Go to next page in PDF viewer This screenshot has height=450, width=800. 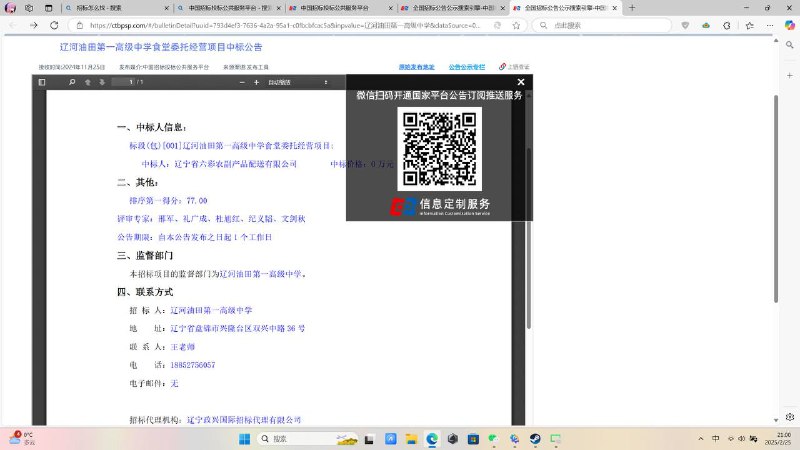click(102, 82)
